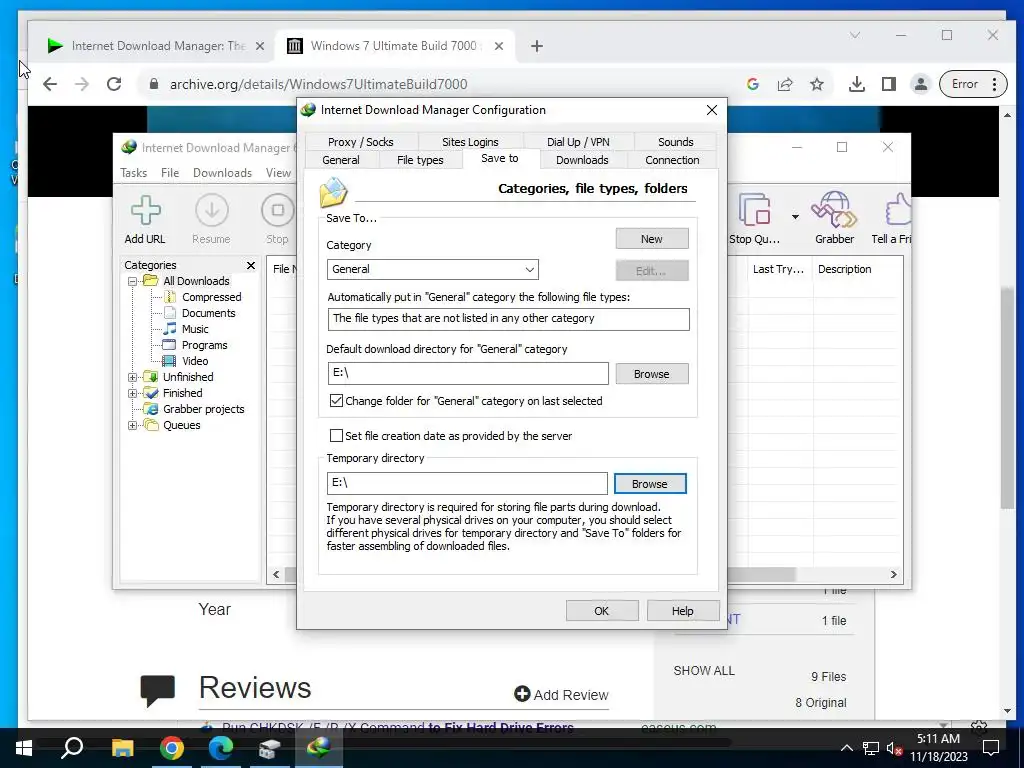This screenshot has height=768, width=1024.
Task: Click SHOW ALL link on archive page
Action: pos(704,671)
